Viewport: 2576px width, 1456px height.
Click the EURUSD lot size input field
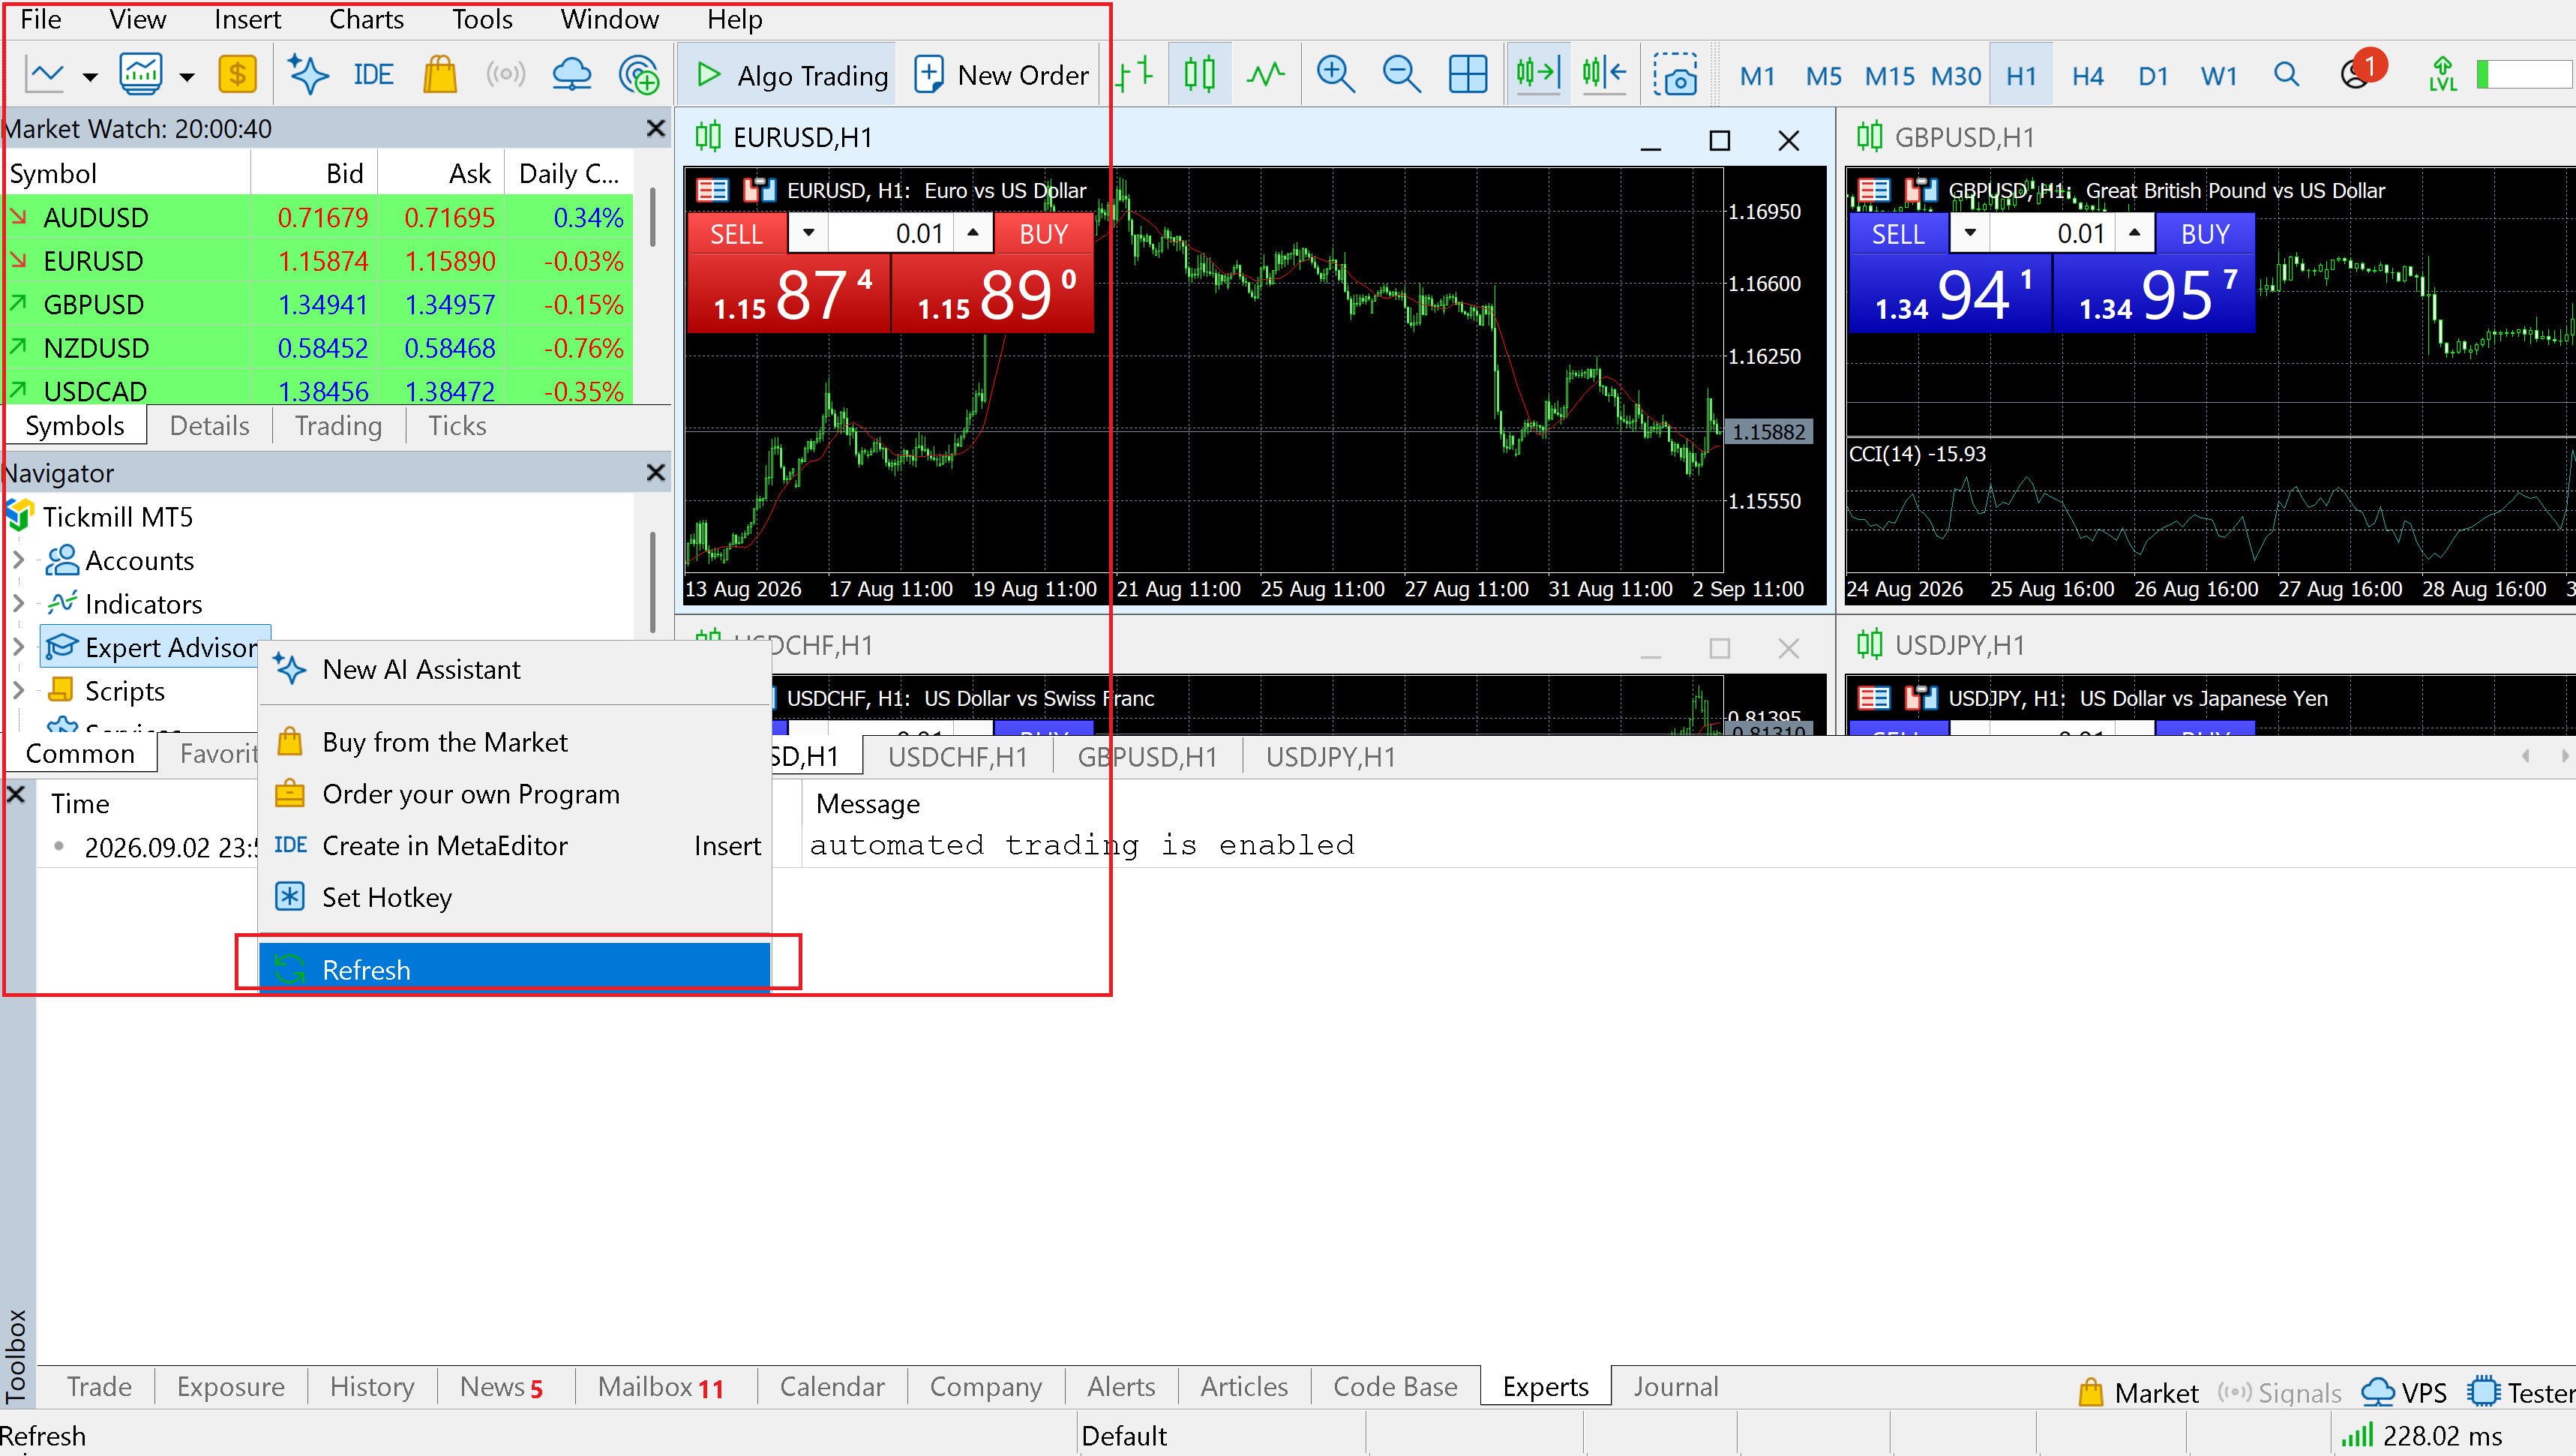click(x=890, y=233)
